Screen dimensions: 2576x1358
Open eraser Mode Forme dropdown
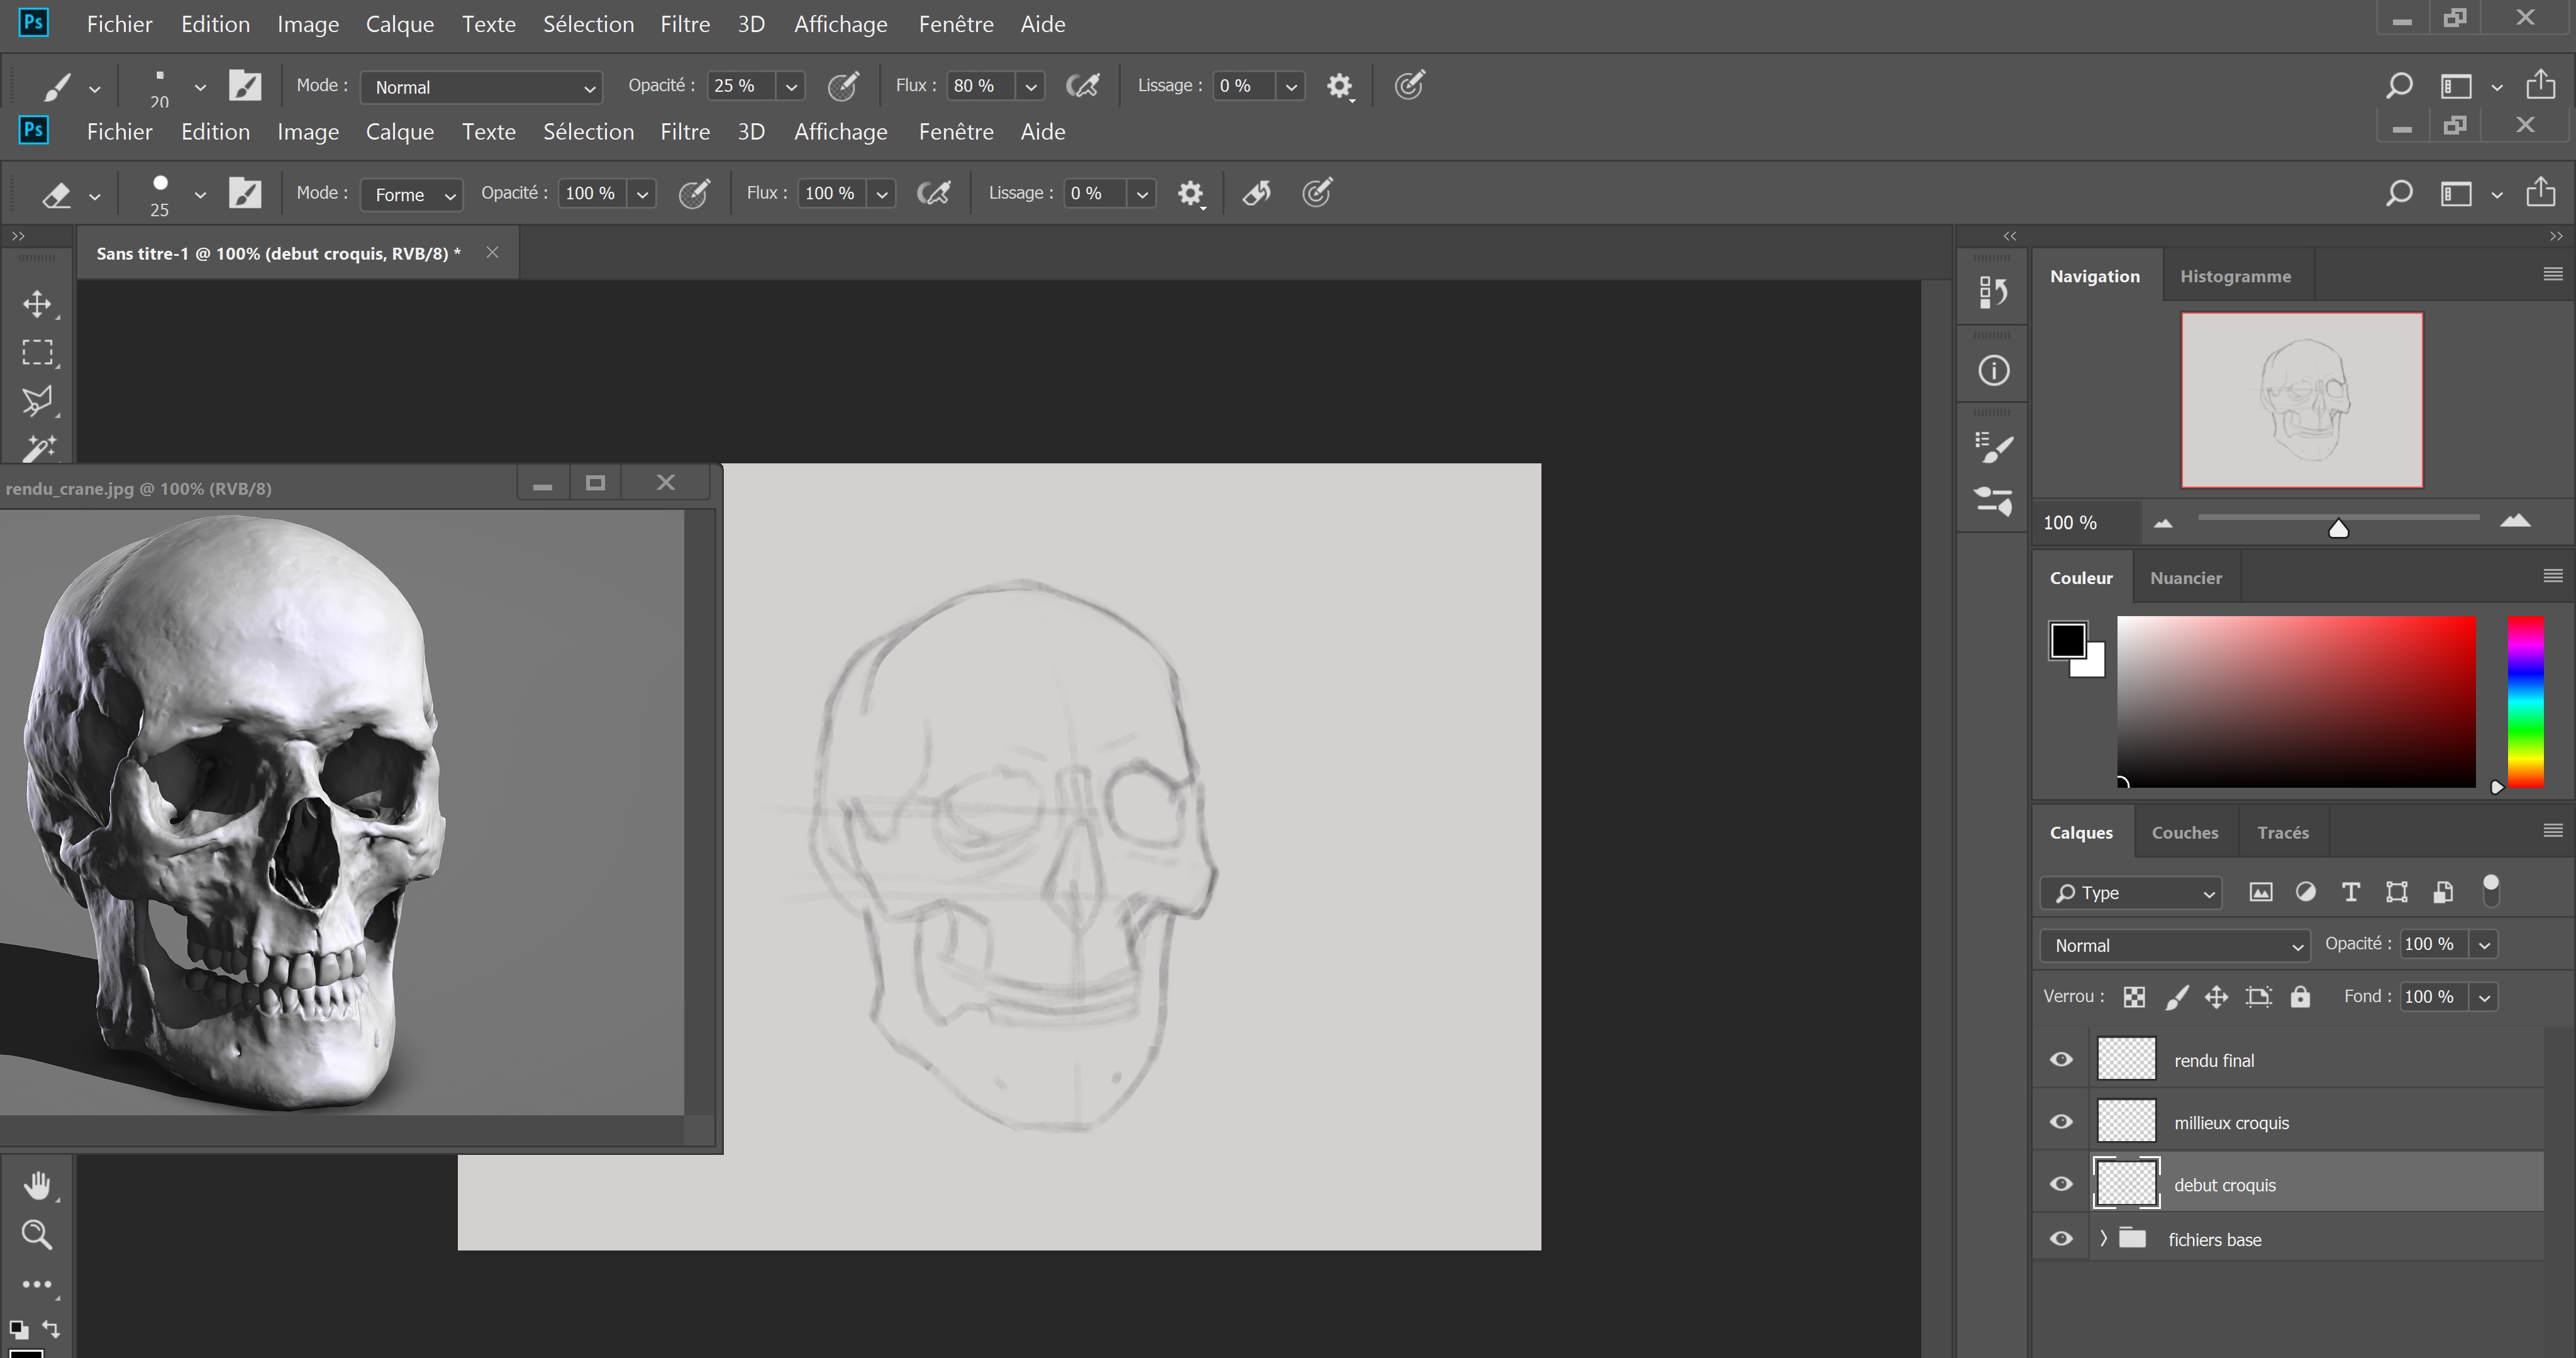[x=412, y=194]
